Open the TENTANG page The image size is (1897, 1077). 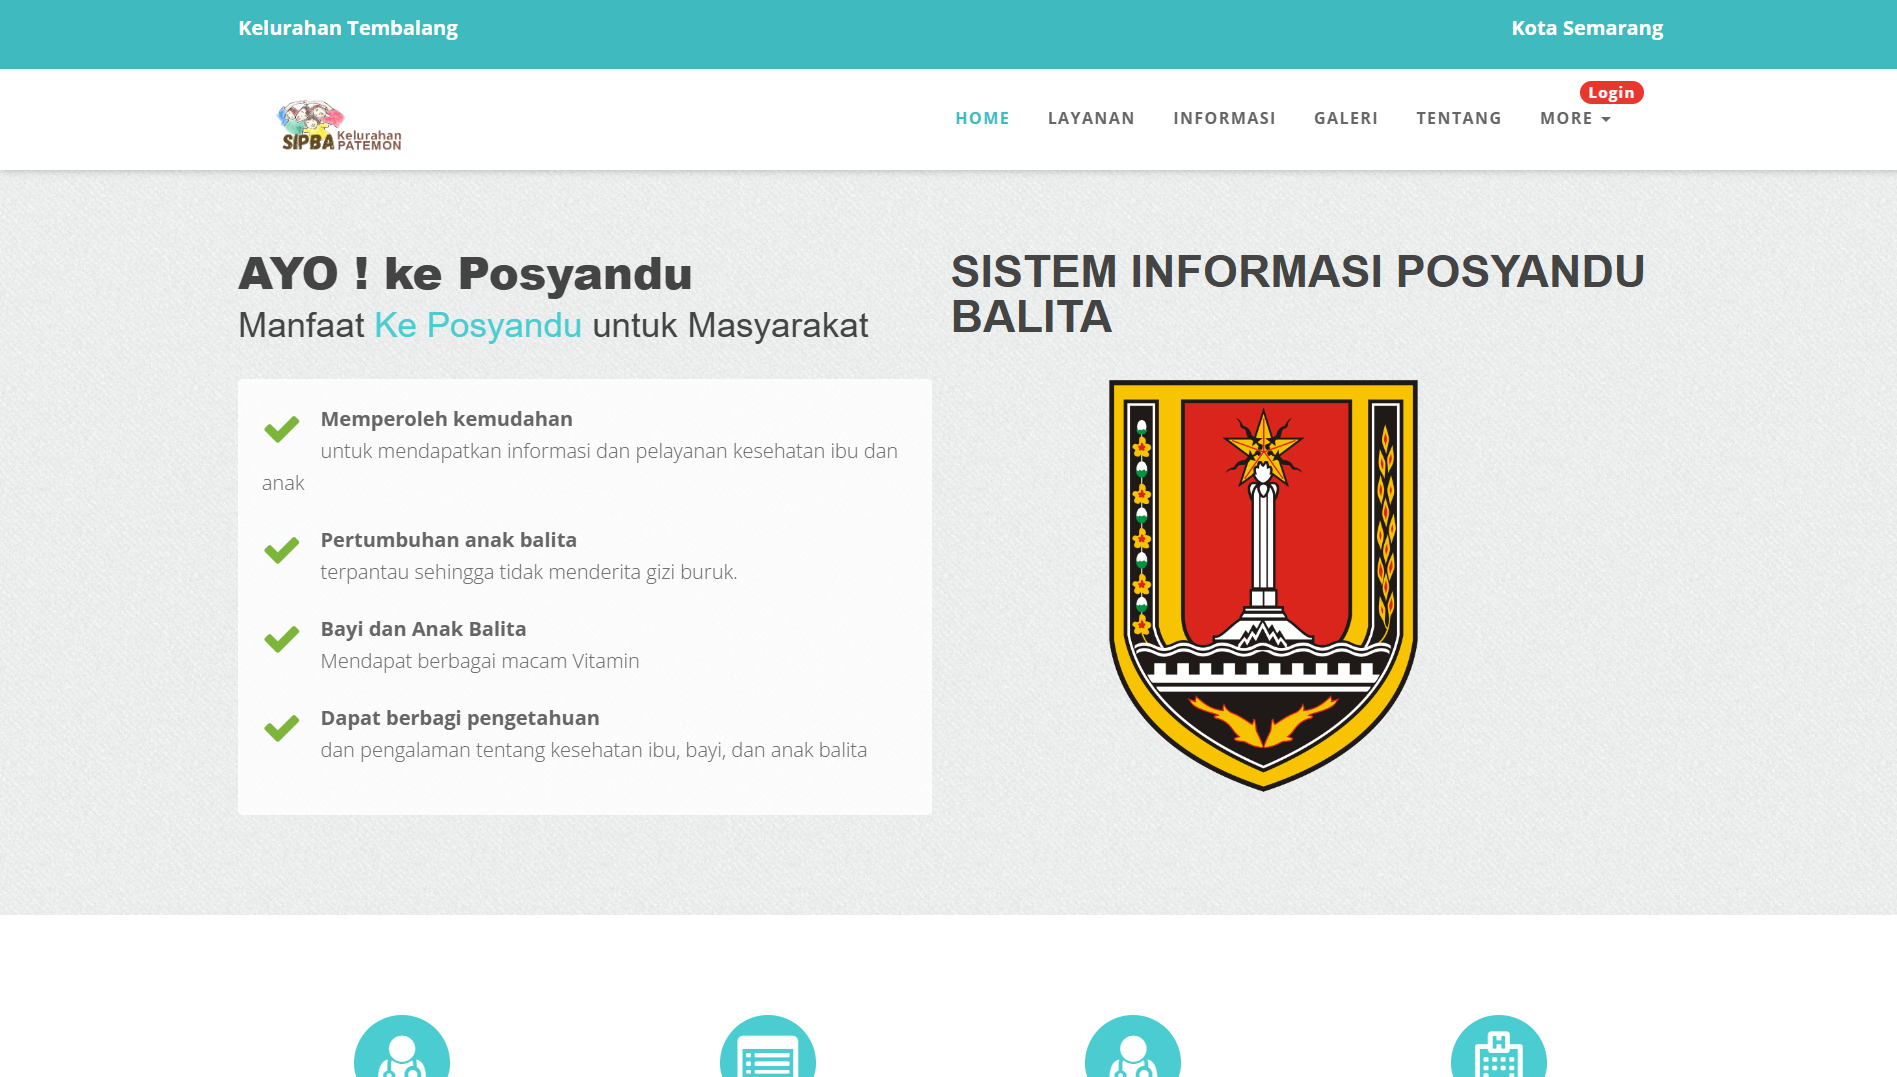pos(1459,118)
